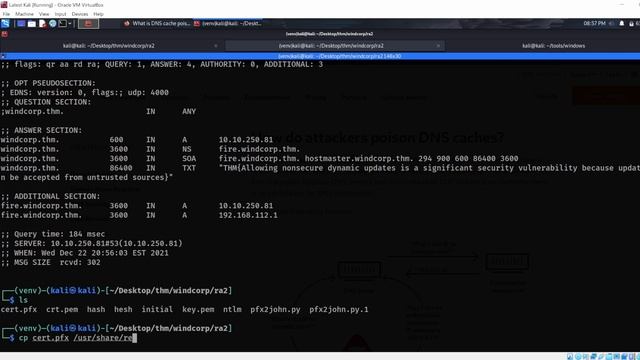Click the VirtualBox window title icon

tap(4, 4)
